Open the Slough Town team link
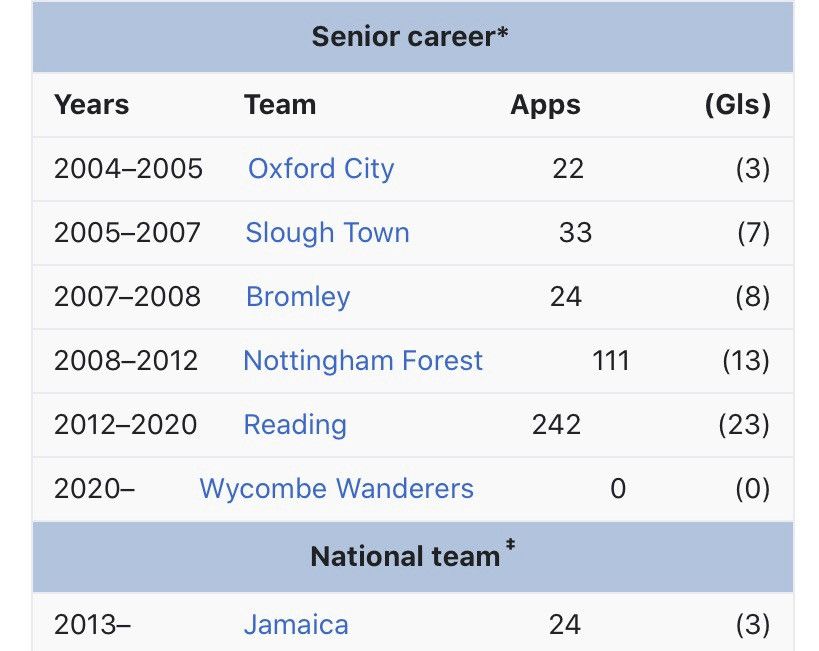 (327, 232)
